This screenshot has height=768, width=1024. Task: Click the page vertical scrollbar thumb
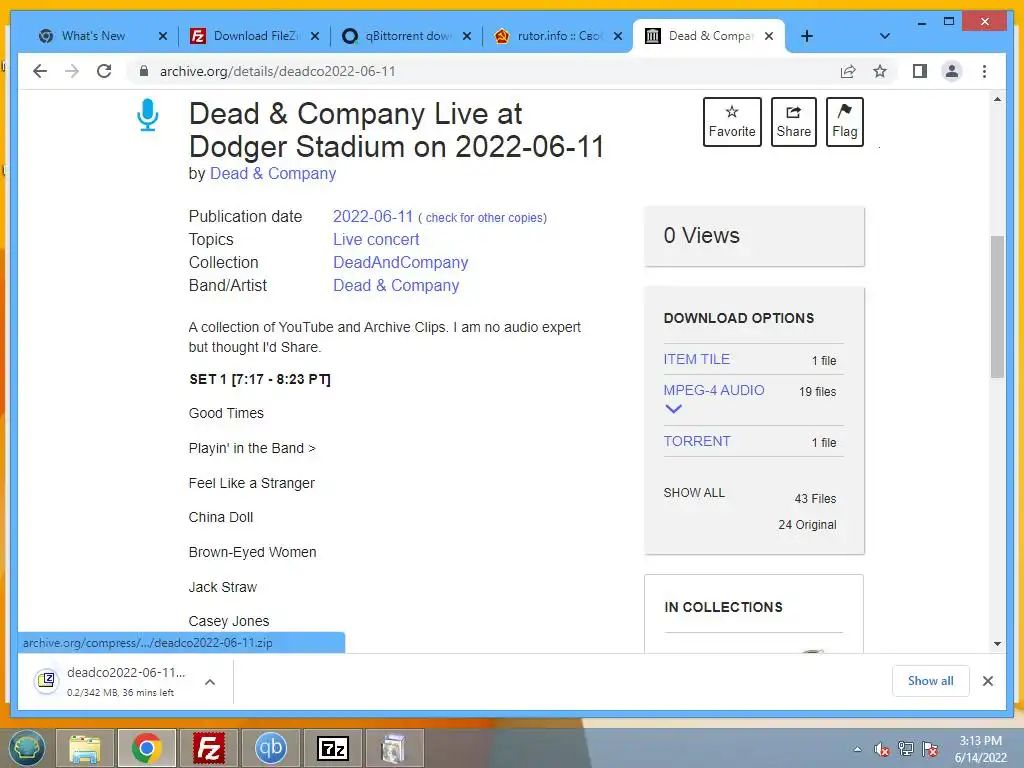click(x=997, y=307)
